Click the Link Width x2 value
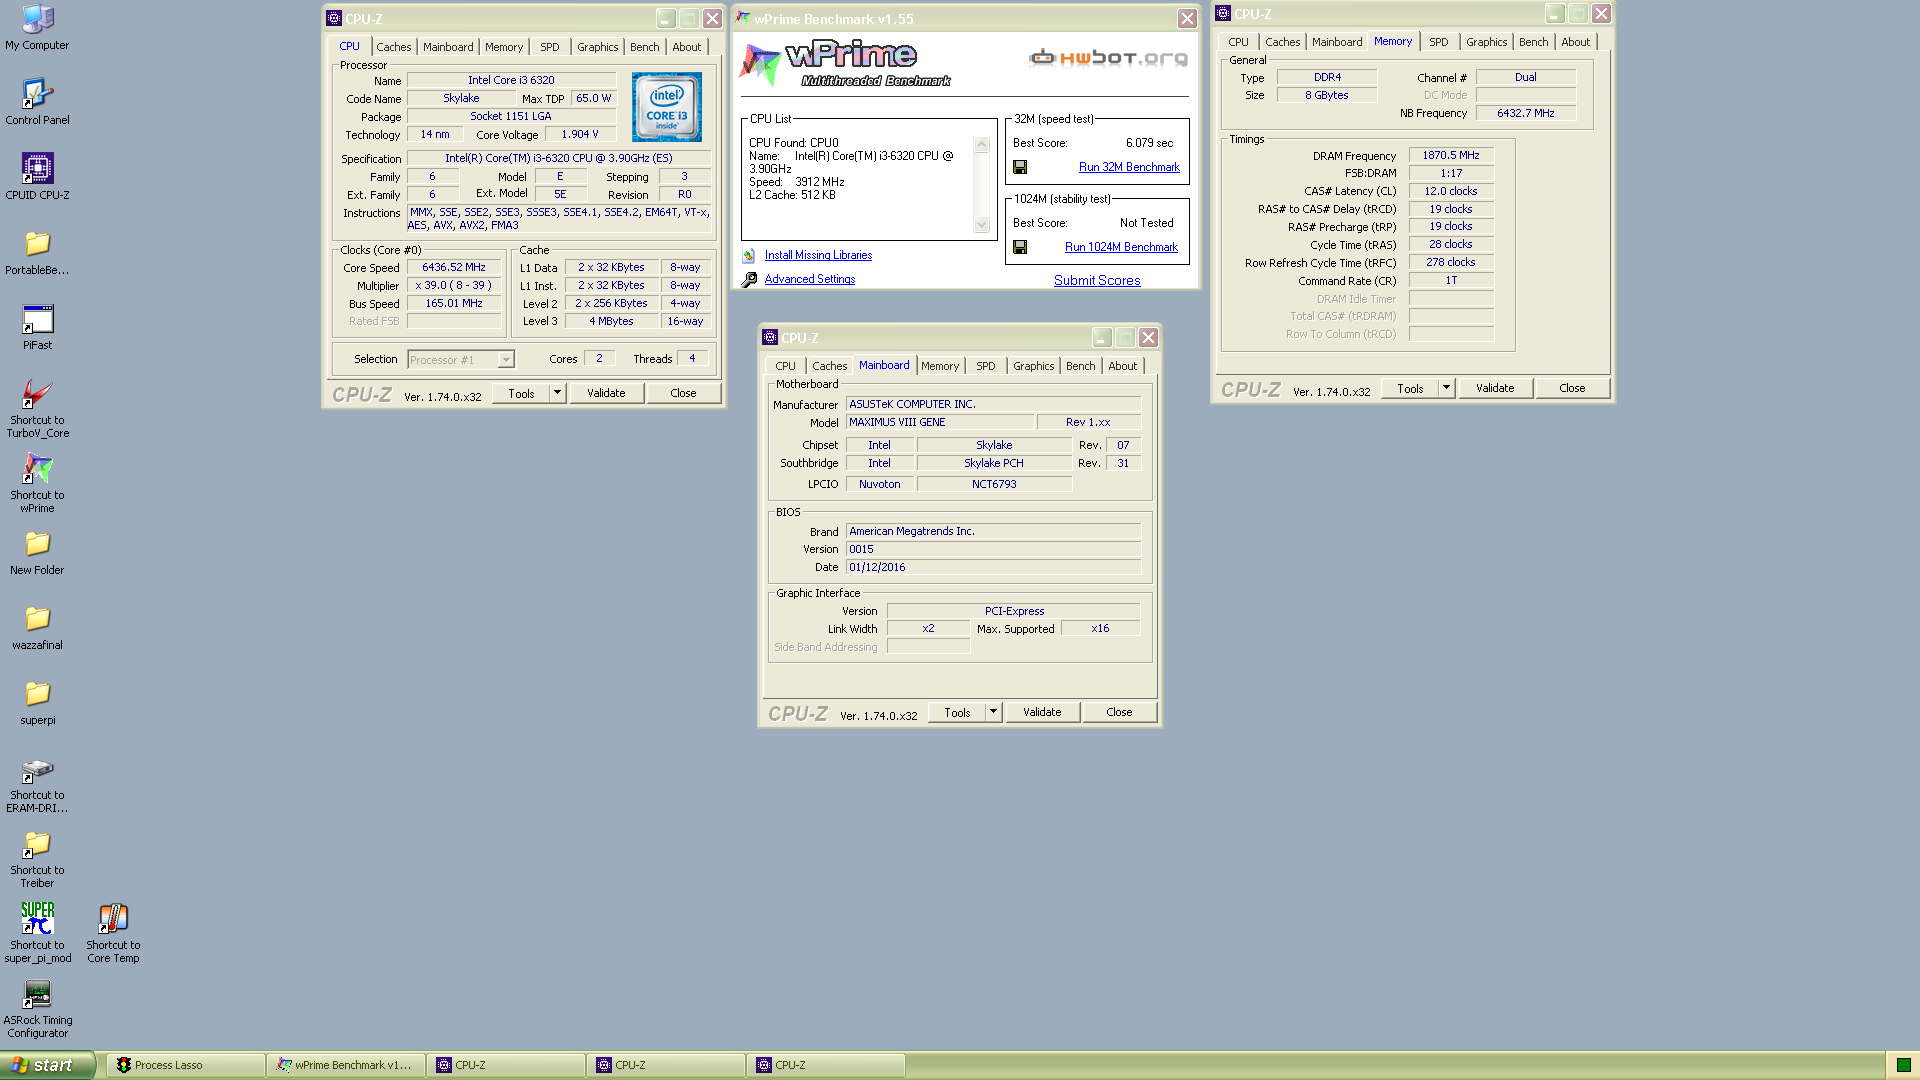The height and width of the screenshot is (1080, 1920). pyautogui.click(x=928, y=629)
